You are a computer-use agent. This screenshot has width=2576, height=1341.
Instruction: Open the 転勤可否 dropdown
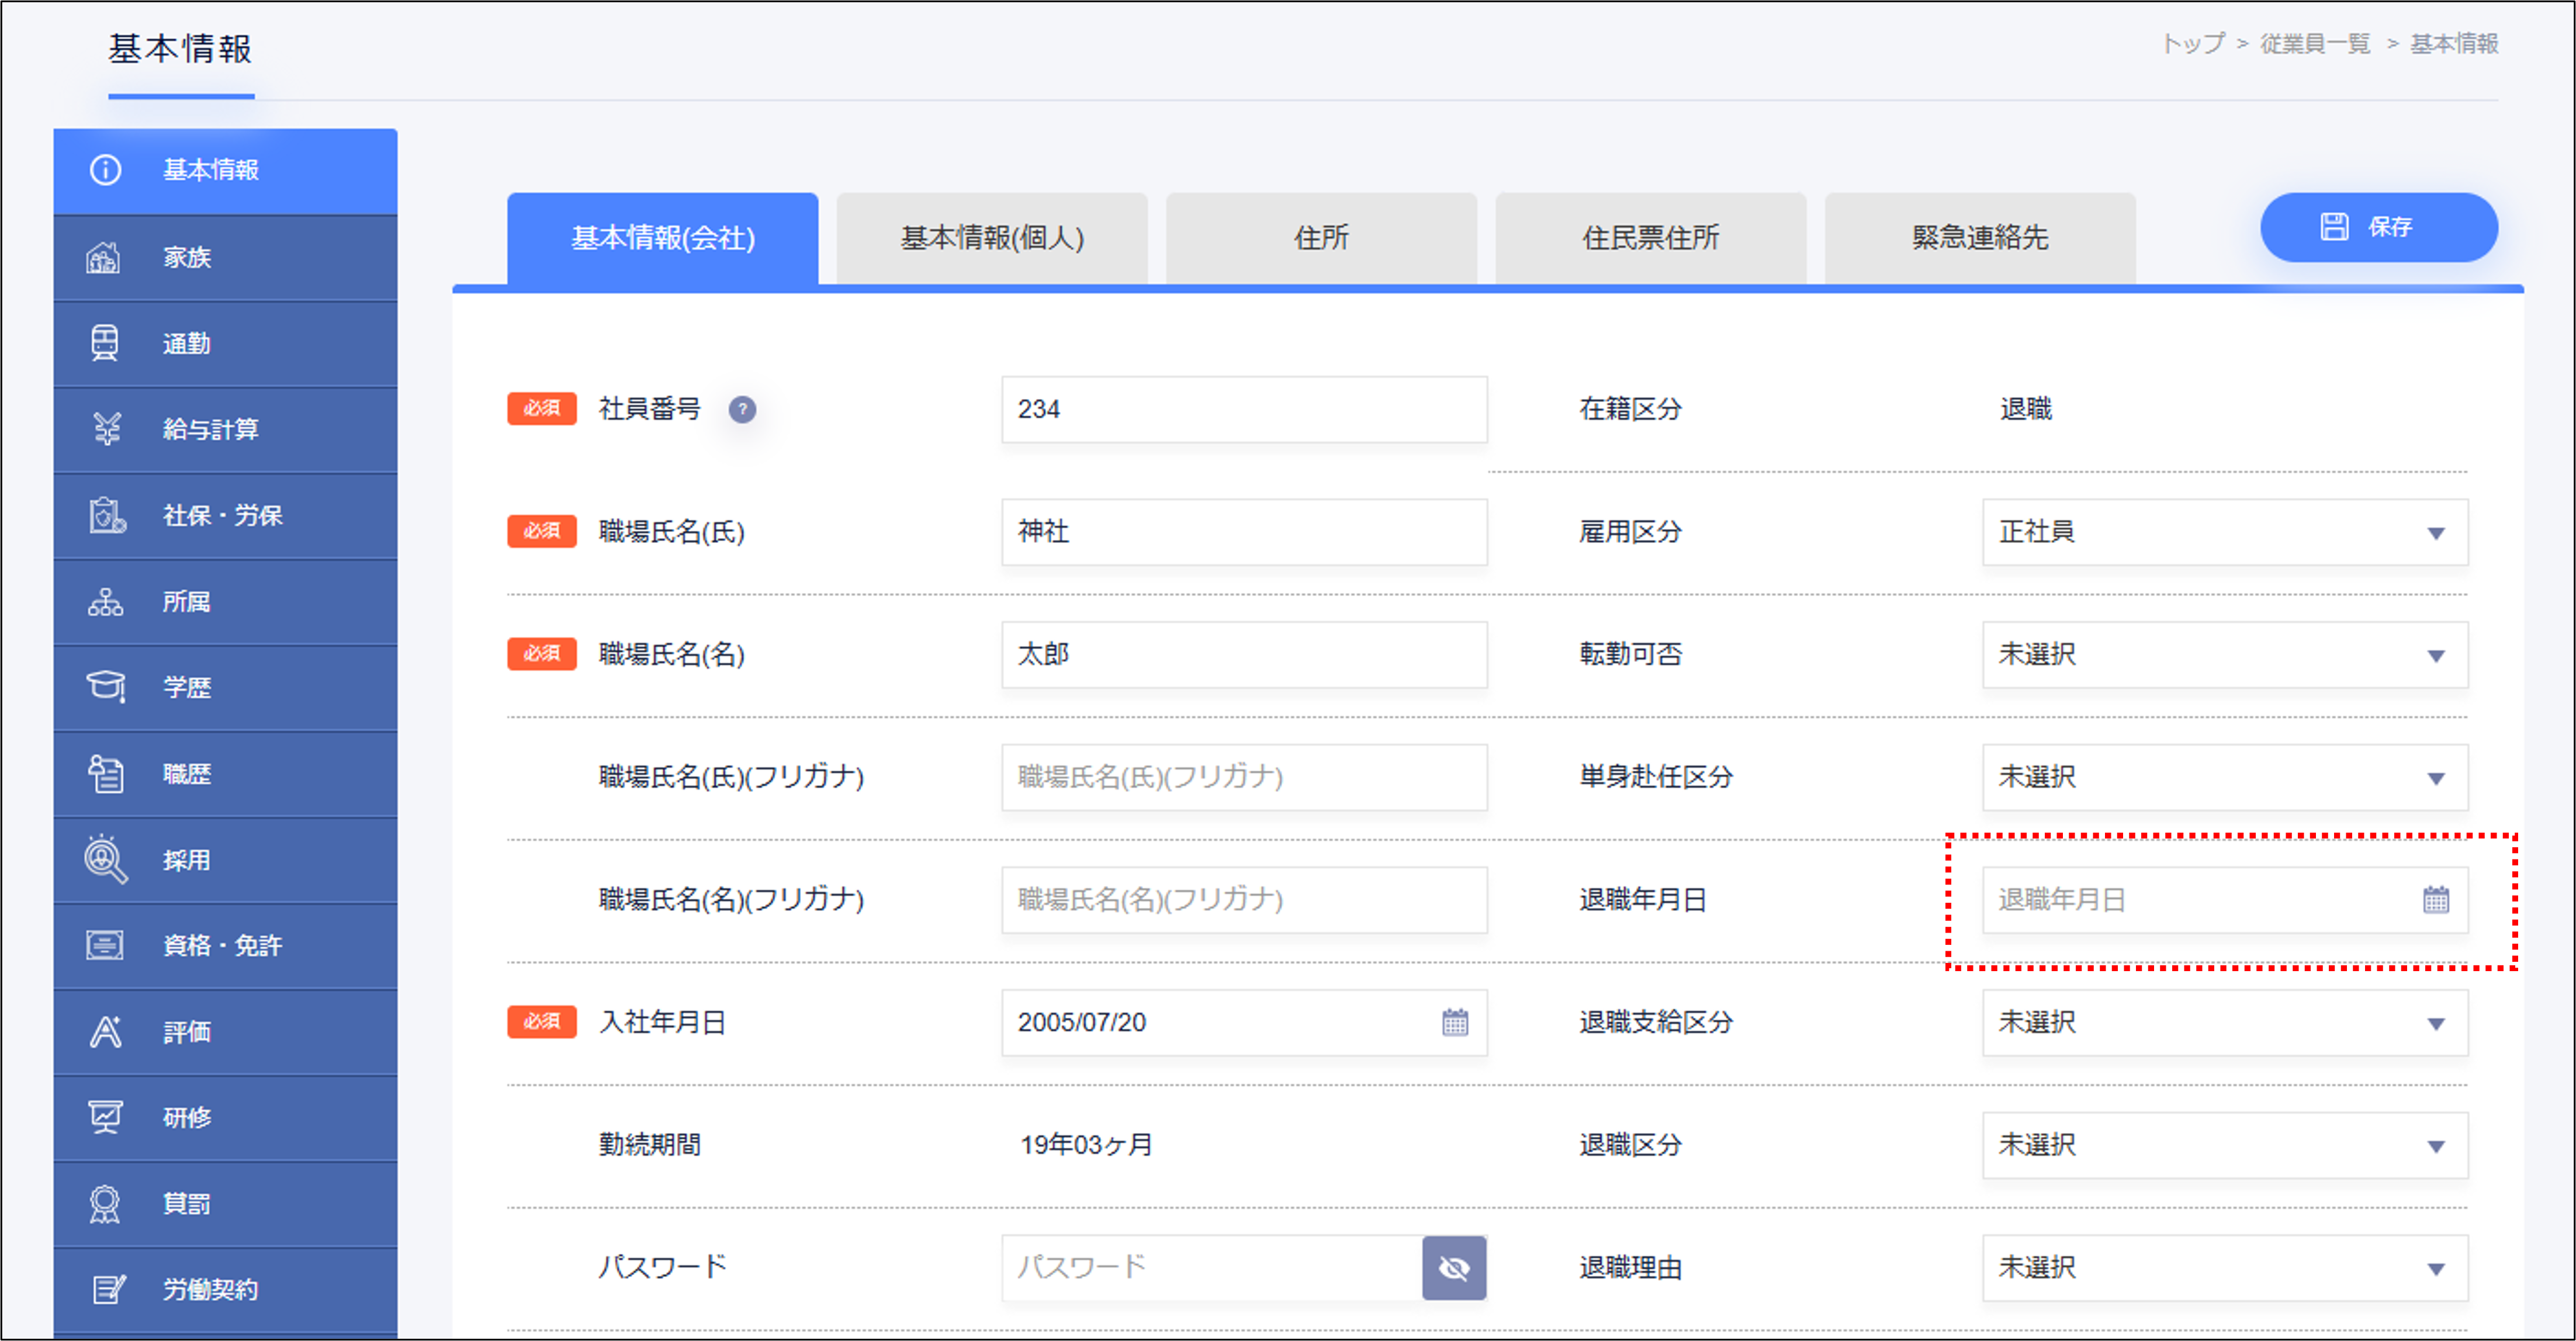(x=2224, y=655)
